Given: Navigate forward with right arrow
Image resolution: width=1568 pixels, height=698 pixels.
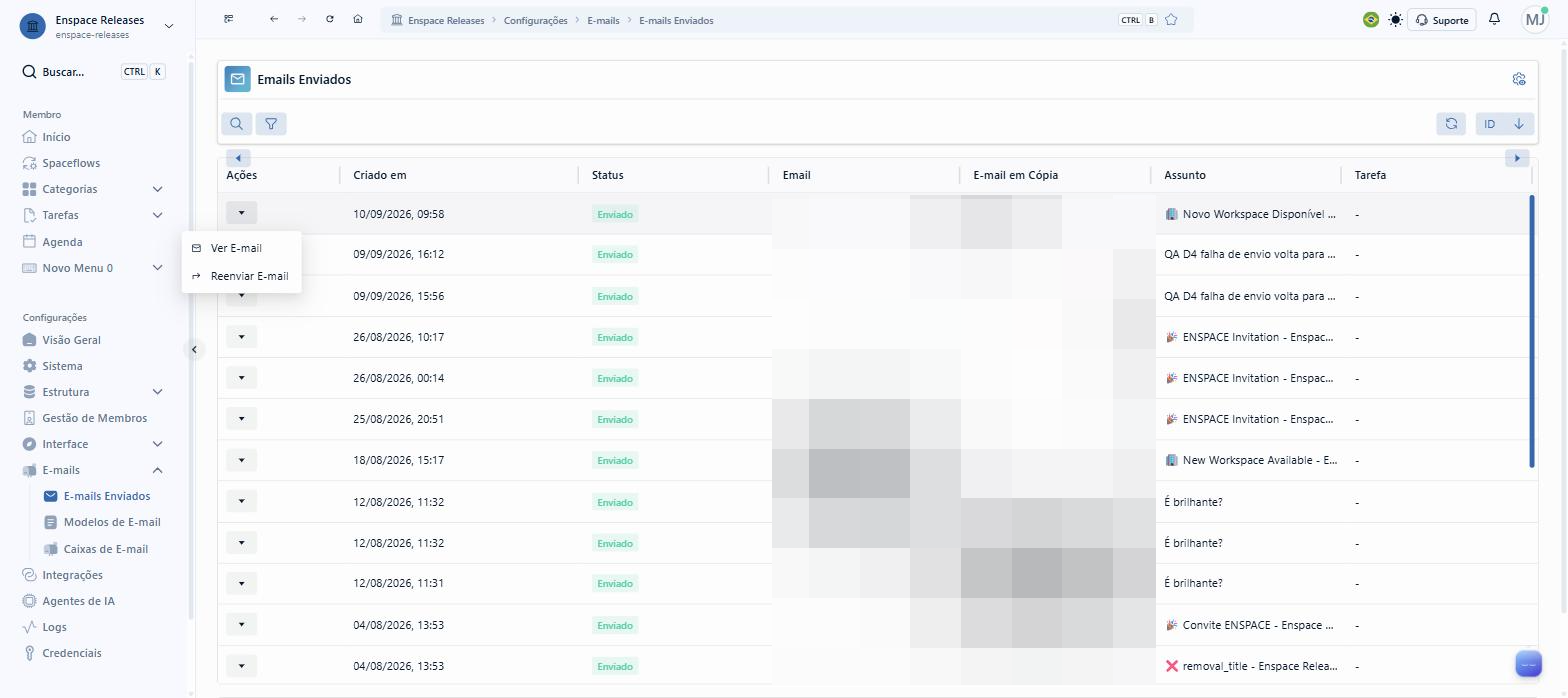Looking at the screenshot, I should 302,19.
